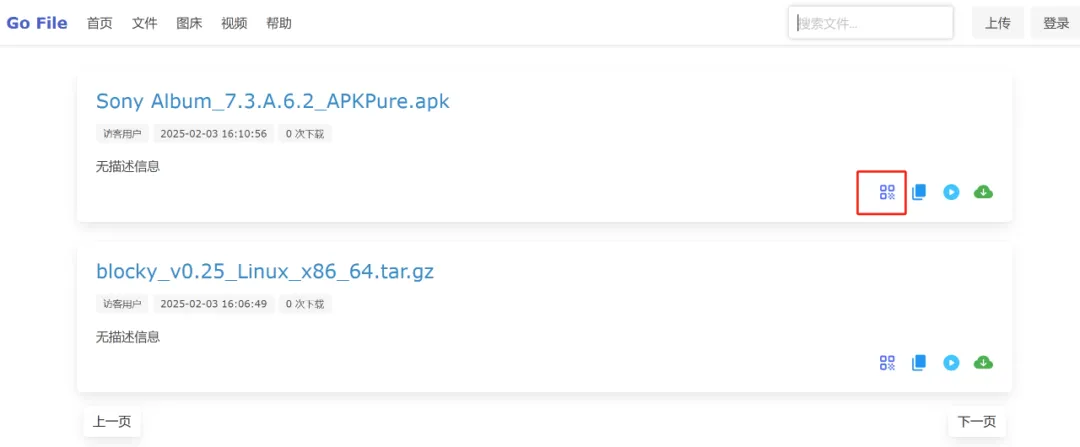Show QR code for blocky tar.gz file

pos(887,362)
